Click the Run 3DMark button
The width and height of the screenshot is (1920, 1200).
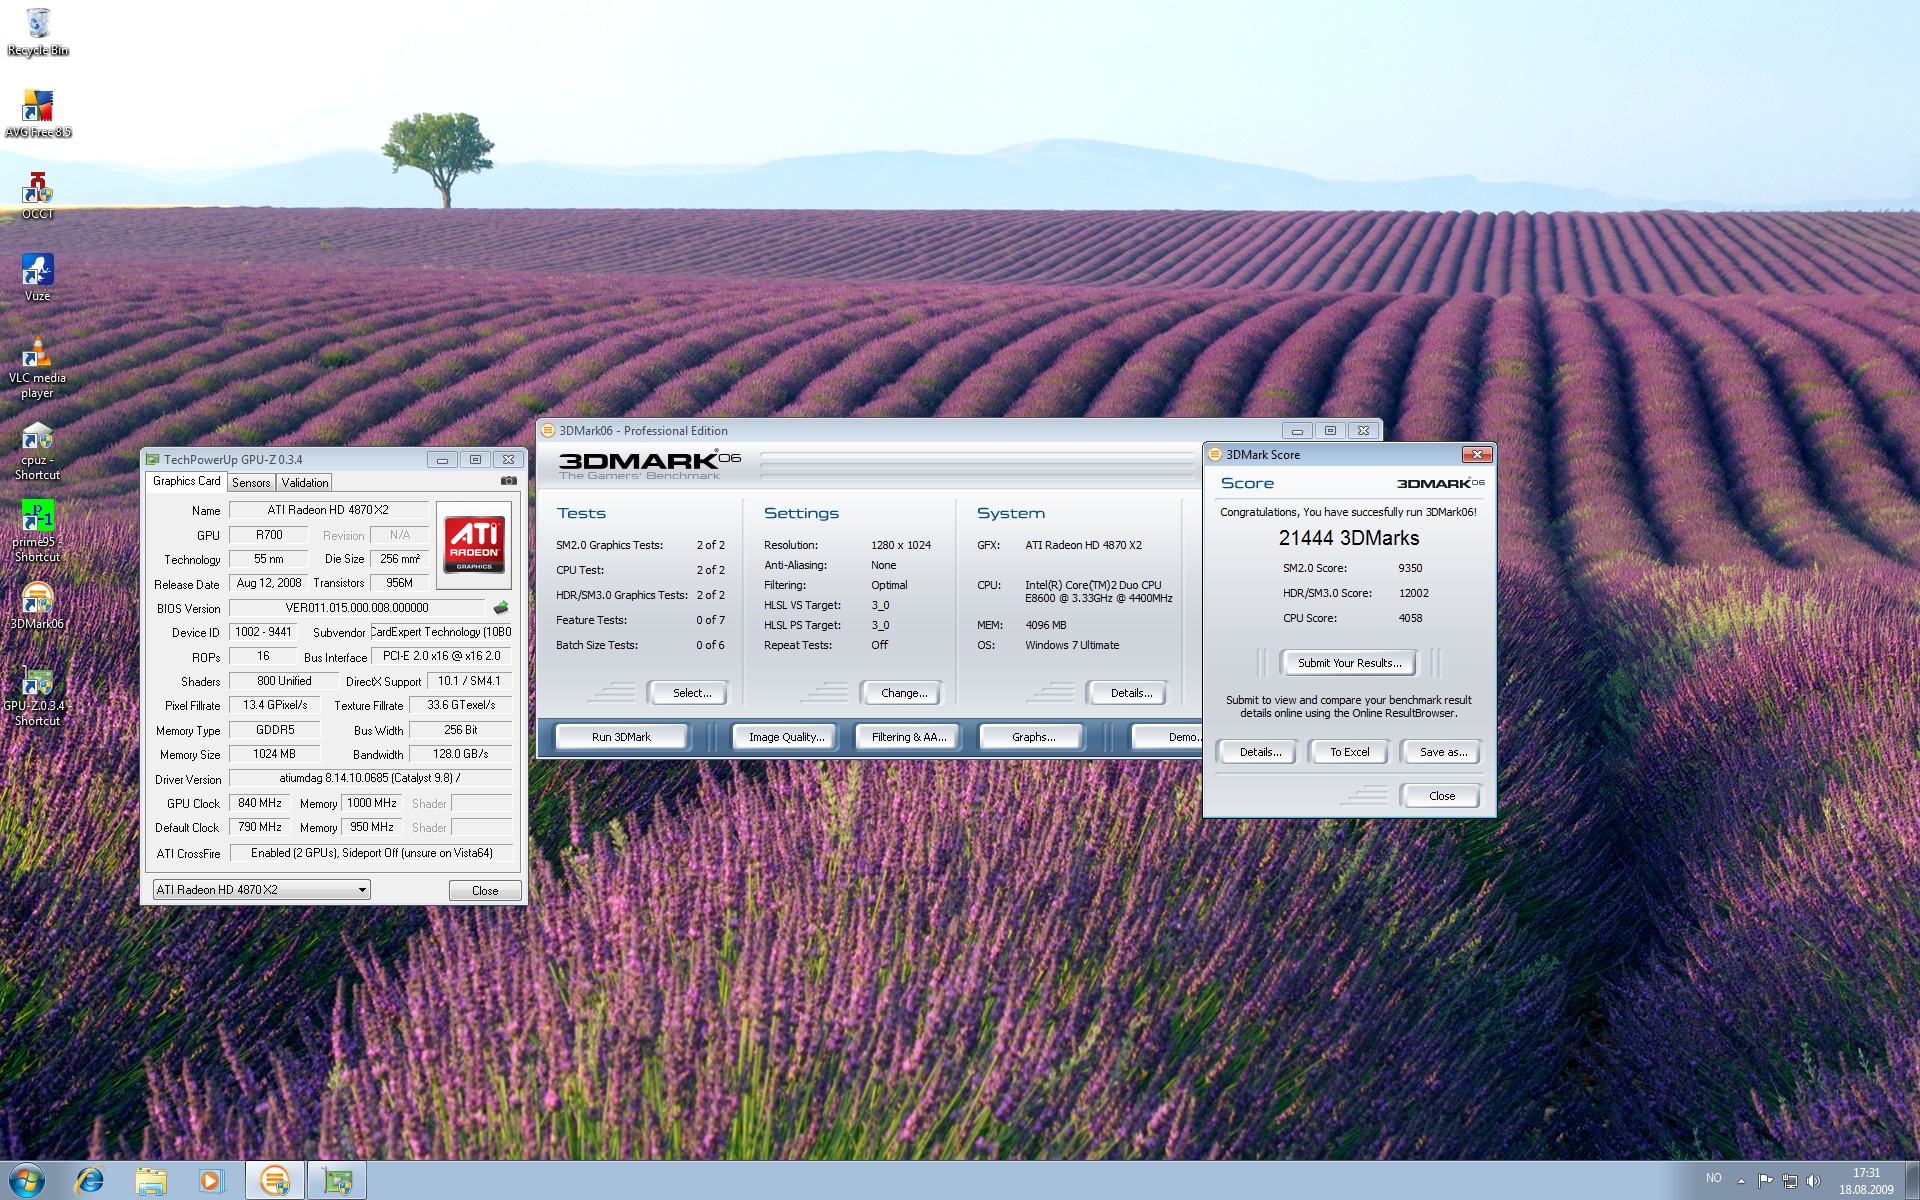621,737
